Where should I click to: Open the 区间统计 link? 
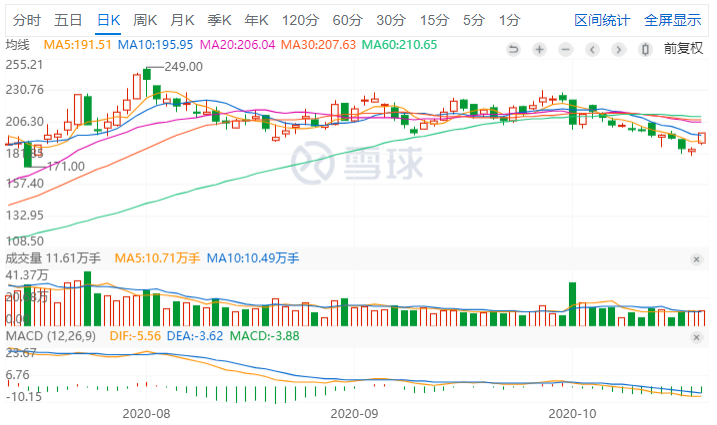tap(602, 20)
